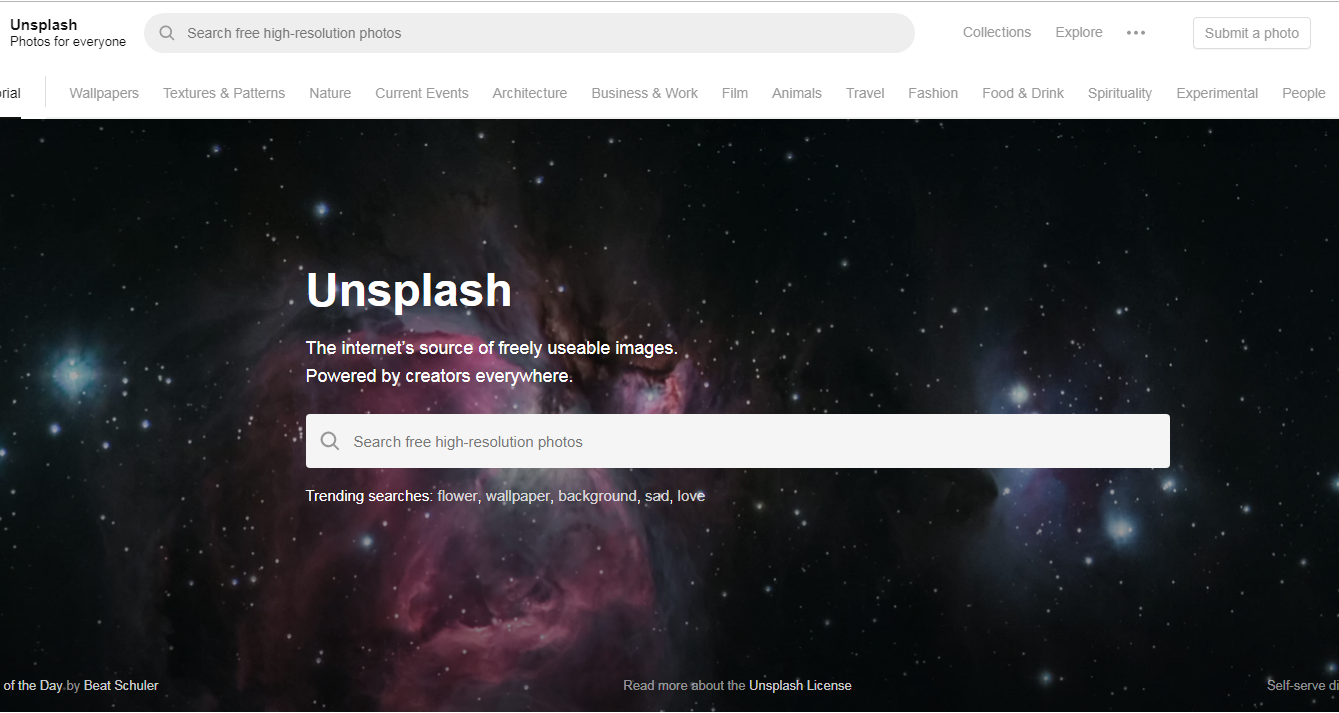Open the Food & Drink category

(x=1023, y=93)
